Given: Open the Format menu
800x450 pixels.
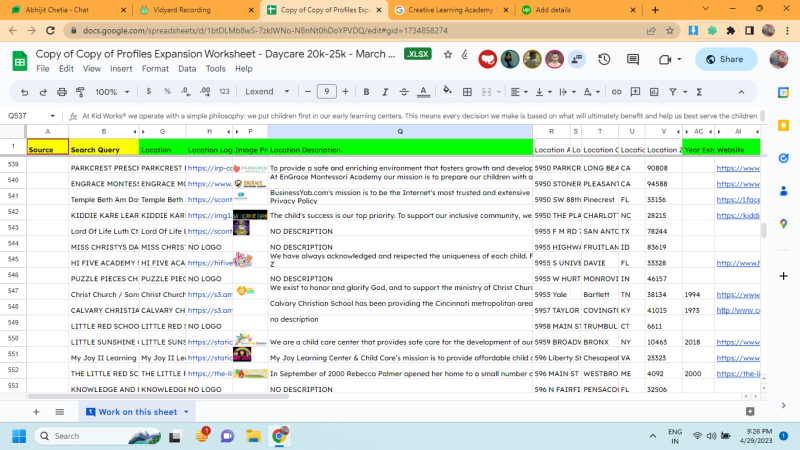Looking at the screenshot, I should (155, 69).
